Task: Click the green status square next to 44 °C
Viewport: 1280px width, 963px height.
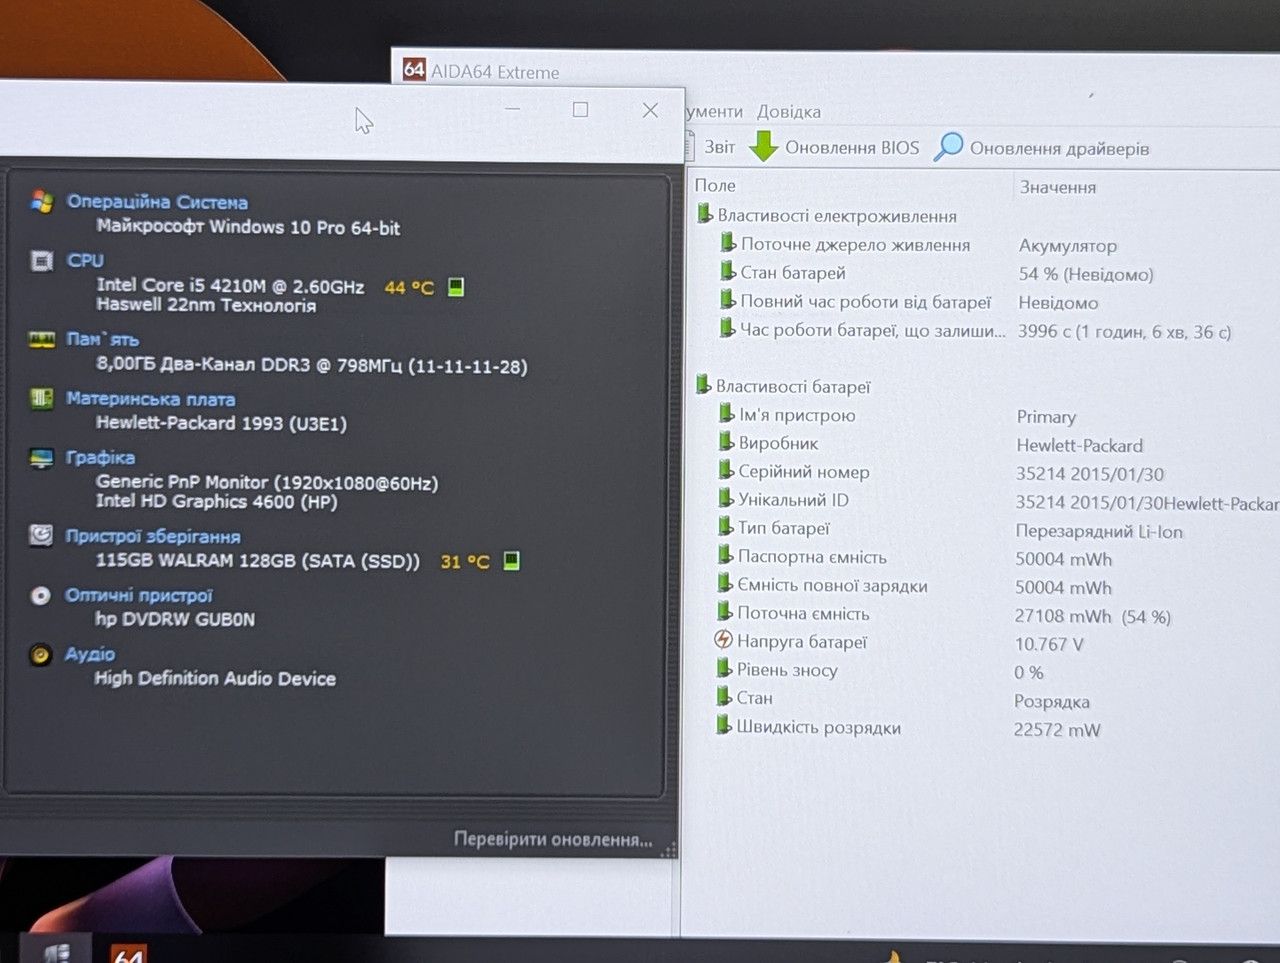Action: tap(456, 287)
